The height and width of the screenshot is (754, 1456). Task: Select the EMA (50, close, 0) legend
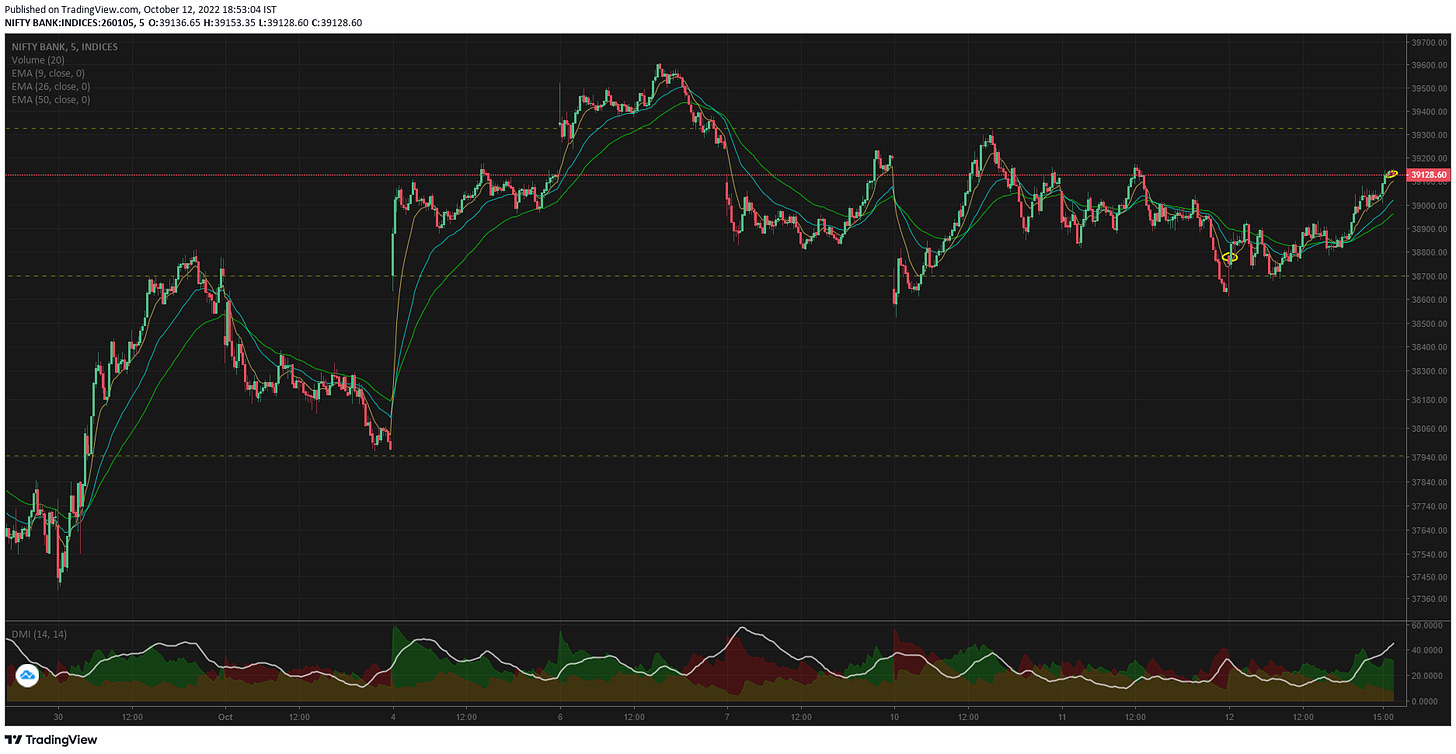(49, 100)
